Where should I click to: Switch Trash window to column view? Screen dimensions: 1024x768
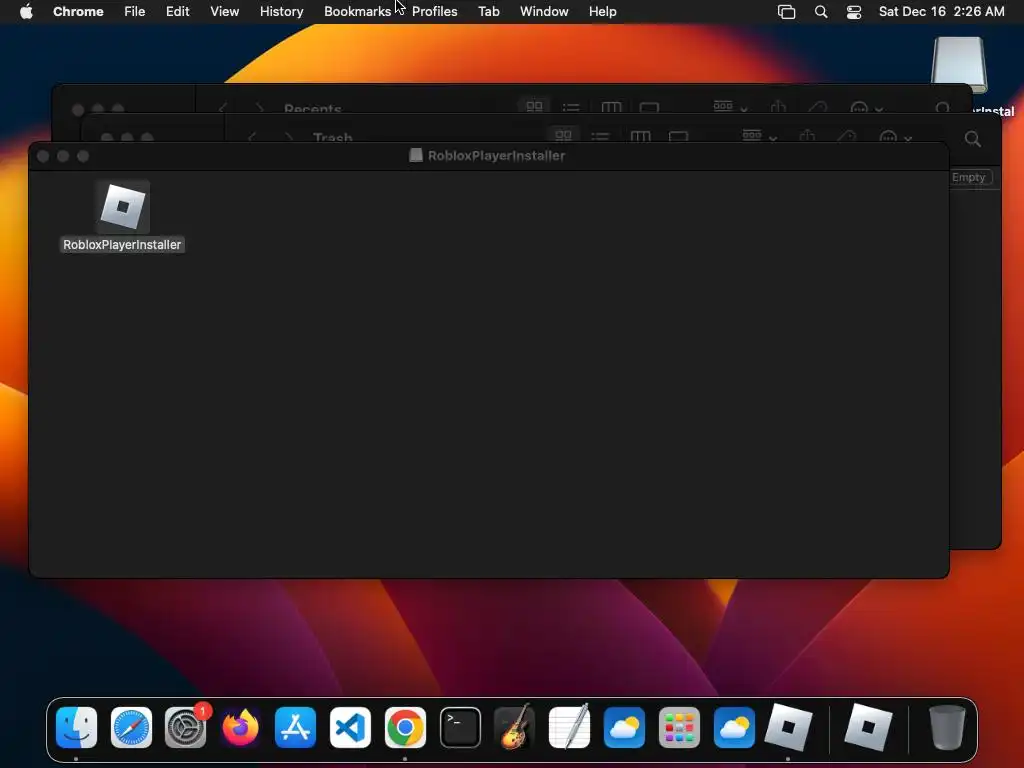coord(640,136)
